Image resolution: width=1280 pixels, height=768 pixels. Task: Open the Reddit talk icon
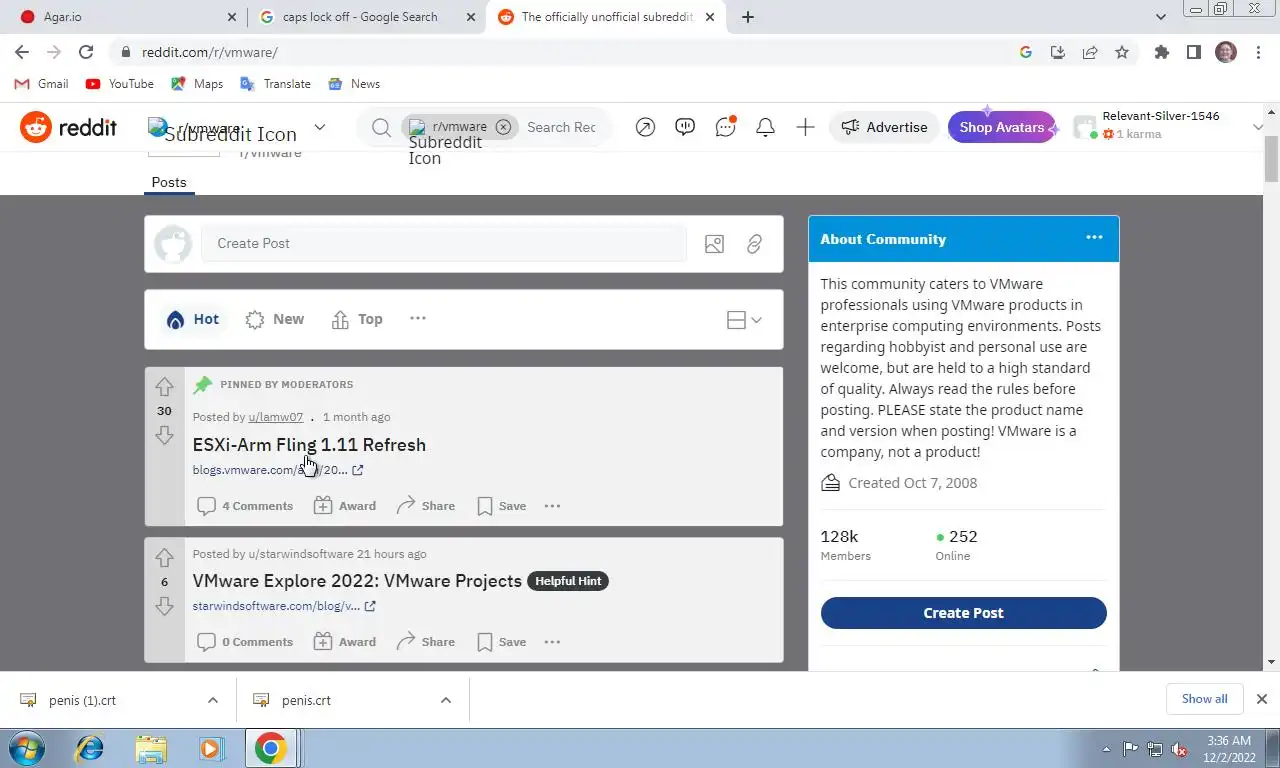[x=685, y=127]
